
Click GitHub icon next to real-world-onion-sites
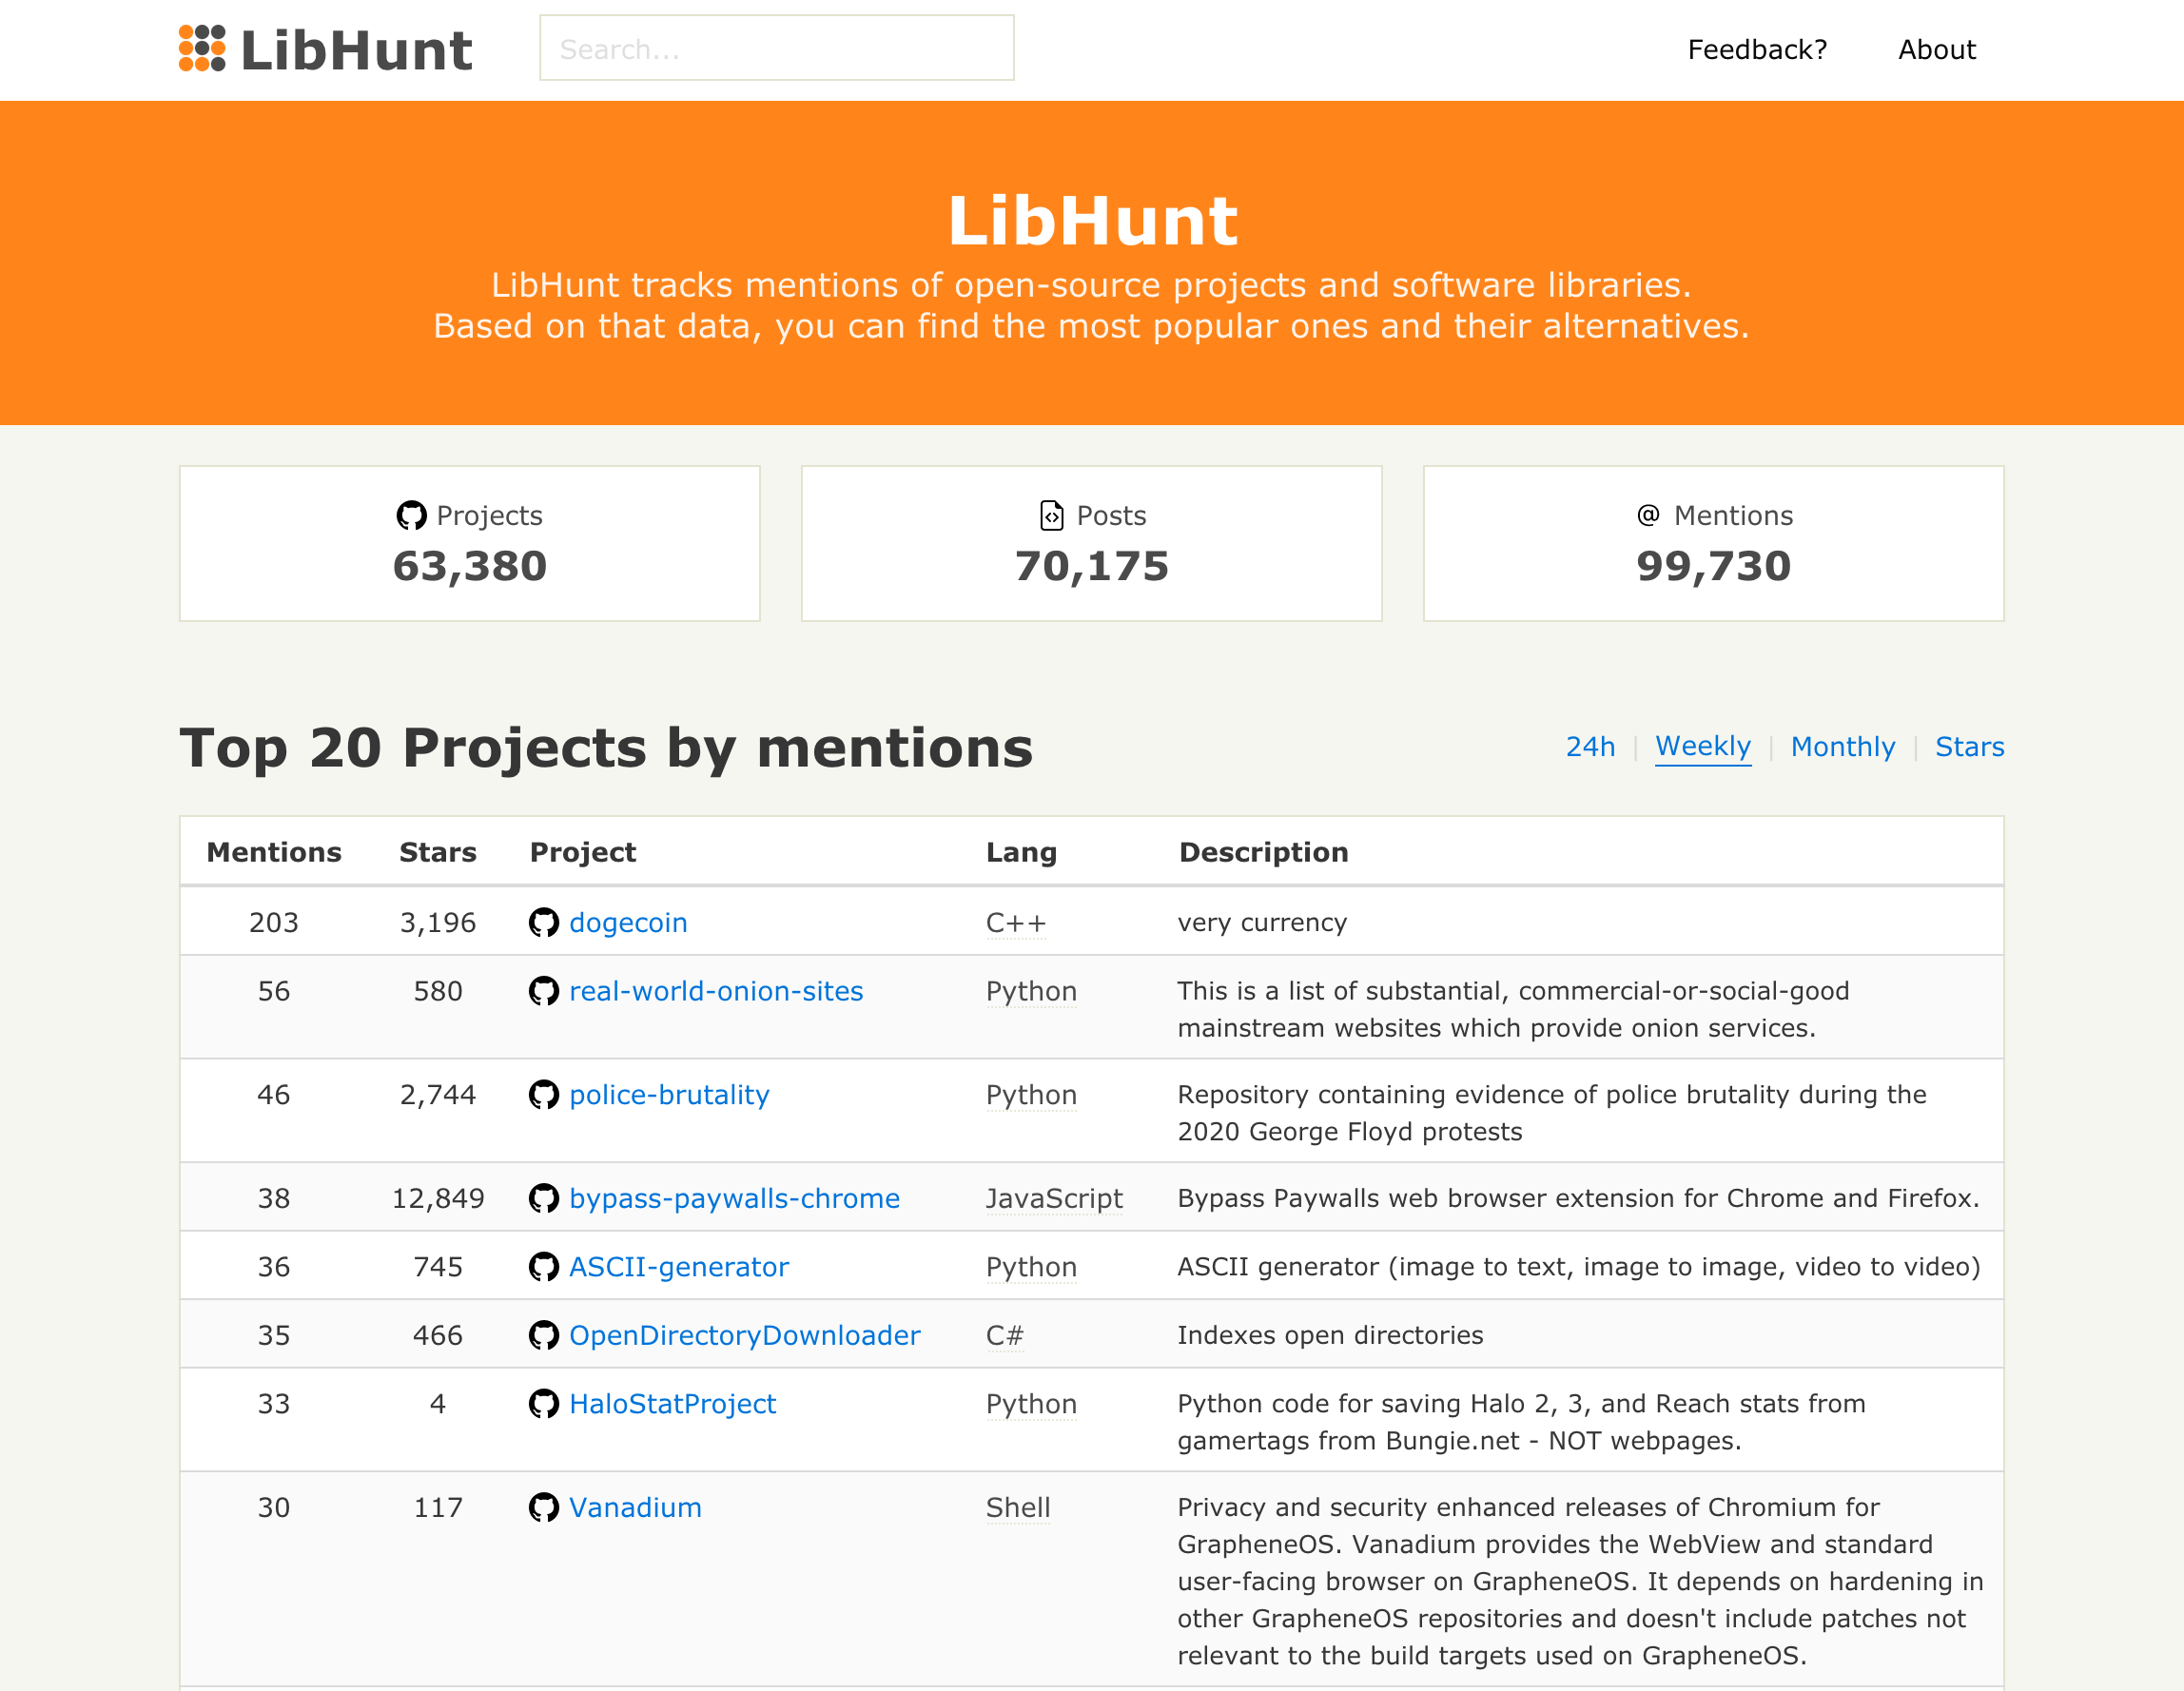[x=543, y=991]
